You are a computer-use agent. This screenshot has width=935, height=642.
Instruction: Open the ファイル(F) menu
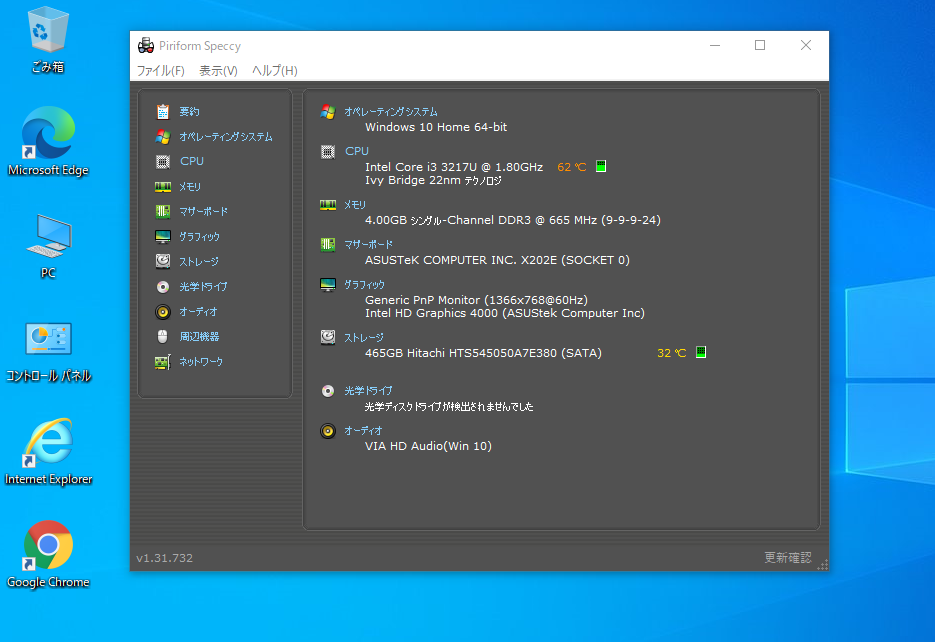click(x=160, y=70)
